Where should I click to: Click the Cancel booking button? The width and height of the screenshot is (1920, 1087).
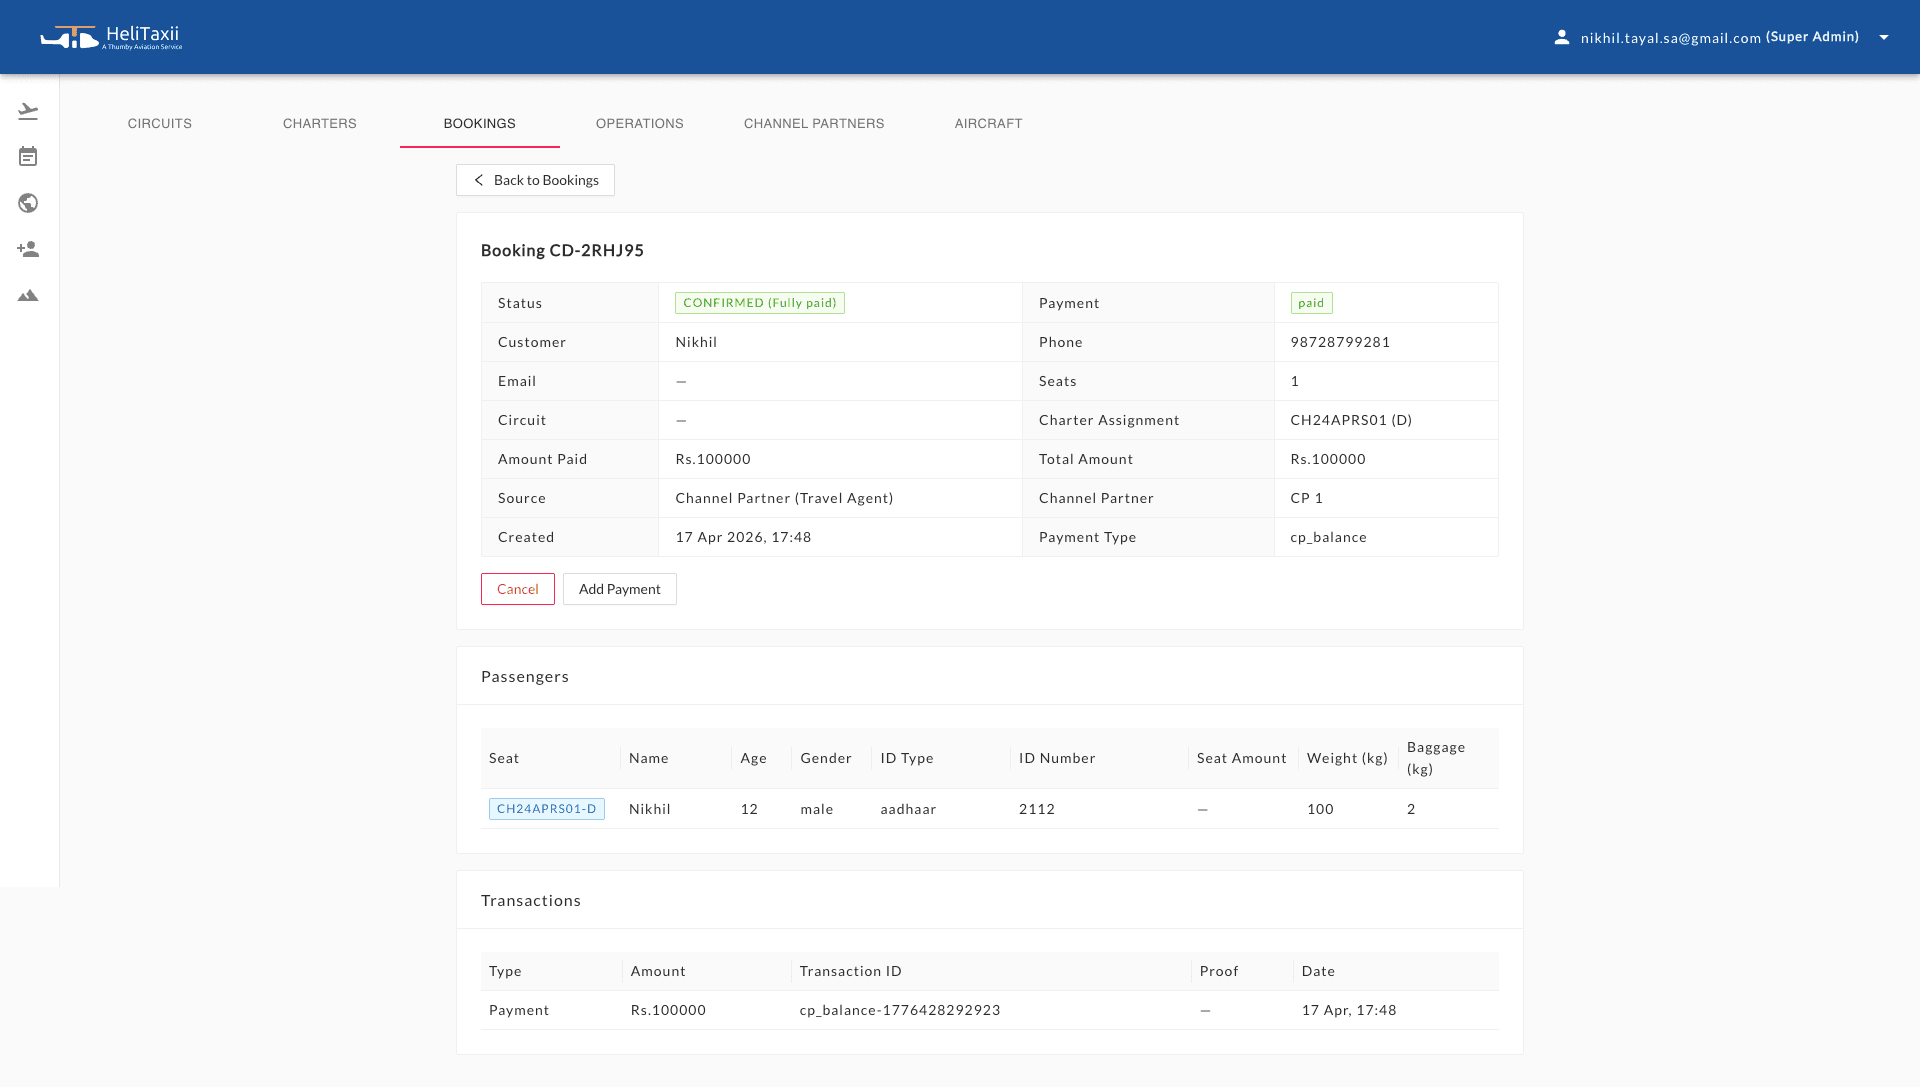pyautogui.click(x=517, y=589)
